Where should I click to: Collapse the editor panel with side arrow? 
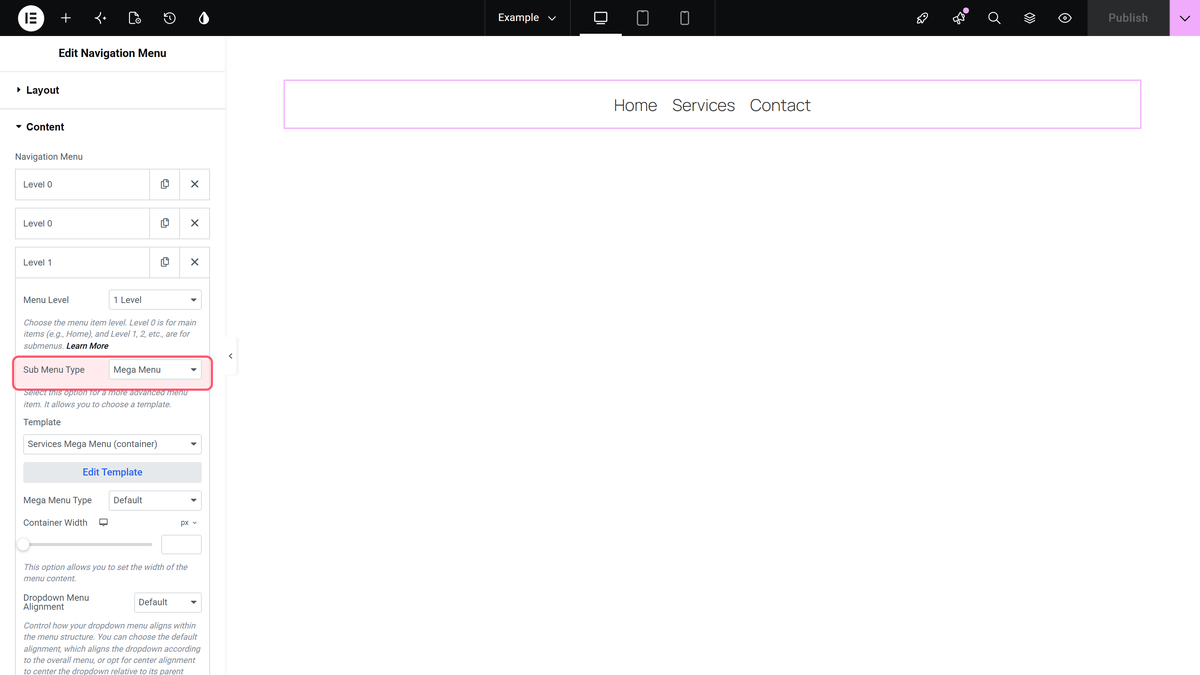click(231, 356)
